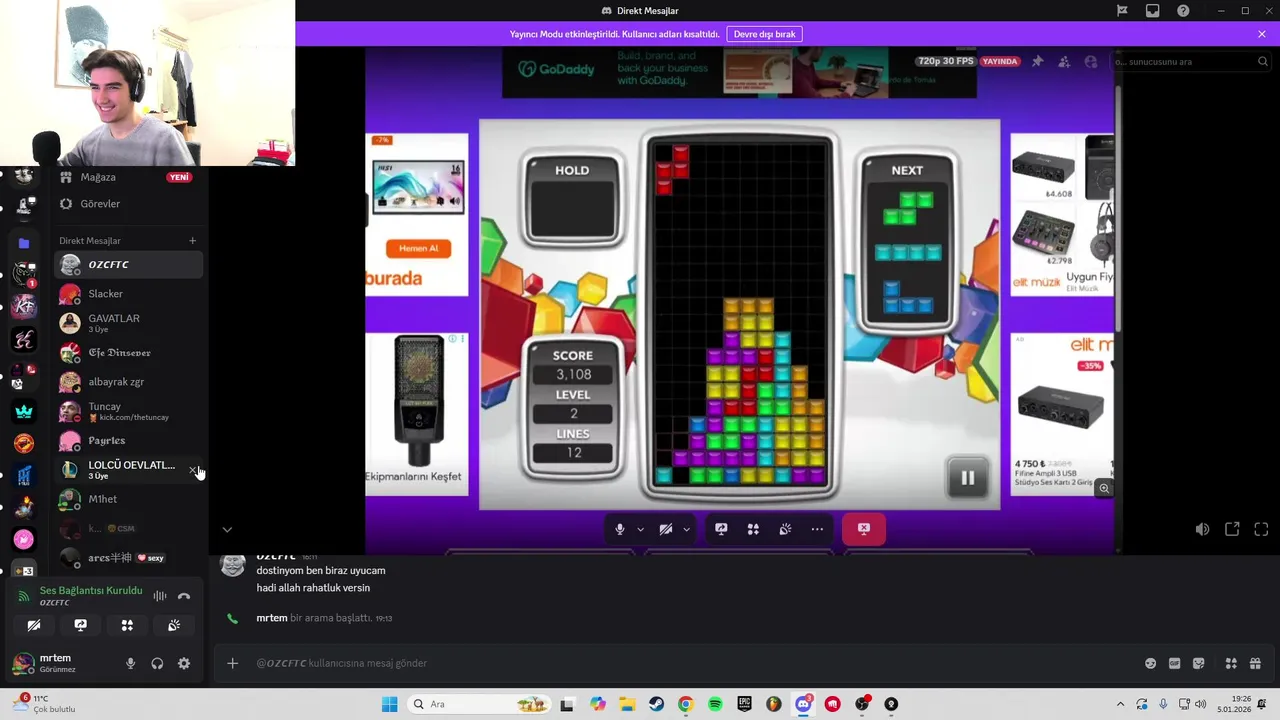
Task: Open pinned messages pin icon
Action: point(1037,62)
